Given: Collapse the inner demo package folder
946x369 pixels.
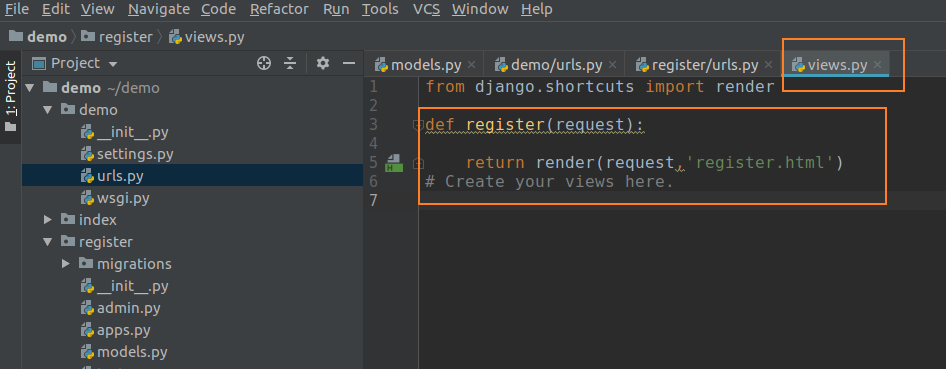Looking at the screenshot, I should tap(48, 110).
